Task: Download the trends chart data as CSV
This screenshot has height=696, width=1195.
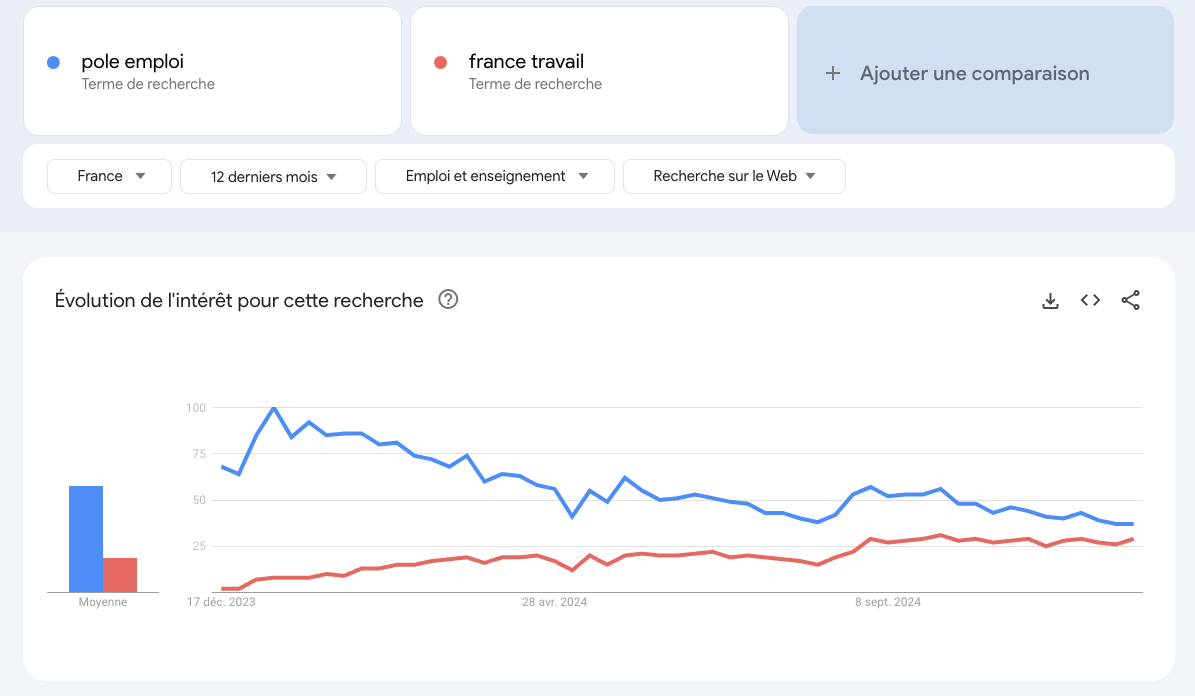Action: point(1050,300)
